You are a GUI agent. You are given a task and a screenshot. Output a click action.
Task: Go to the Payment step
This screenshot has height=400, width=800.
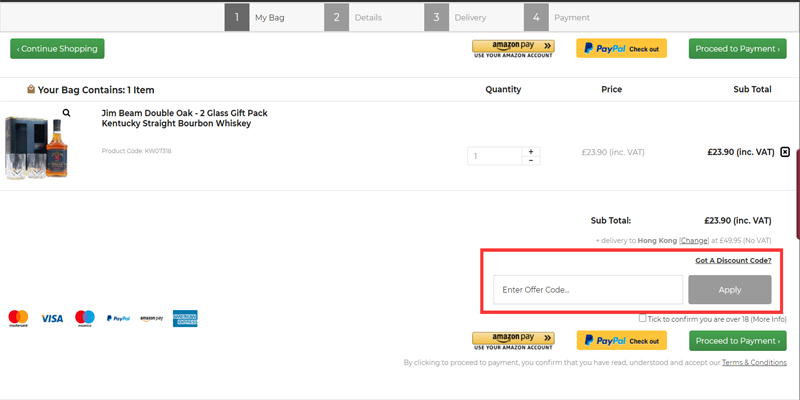pos(559,17)
